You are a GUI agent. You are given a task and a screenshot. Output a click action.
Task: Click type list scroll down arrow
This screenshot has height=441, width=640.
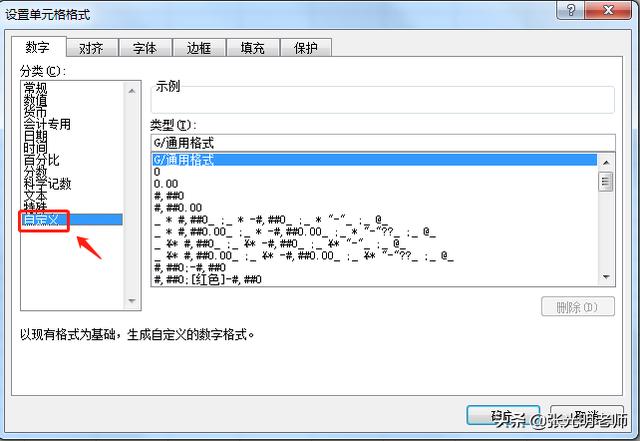coord(606,277)
